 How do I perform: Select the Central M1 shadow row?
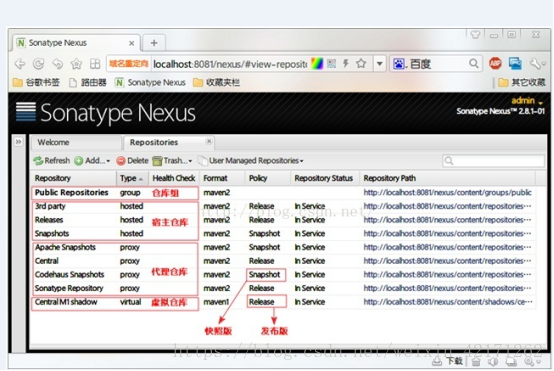click(x=283, y=302)
